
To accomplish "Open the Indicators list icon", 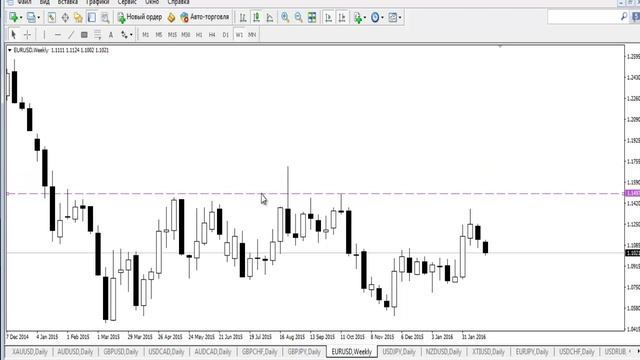I will pos(358,17).
